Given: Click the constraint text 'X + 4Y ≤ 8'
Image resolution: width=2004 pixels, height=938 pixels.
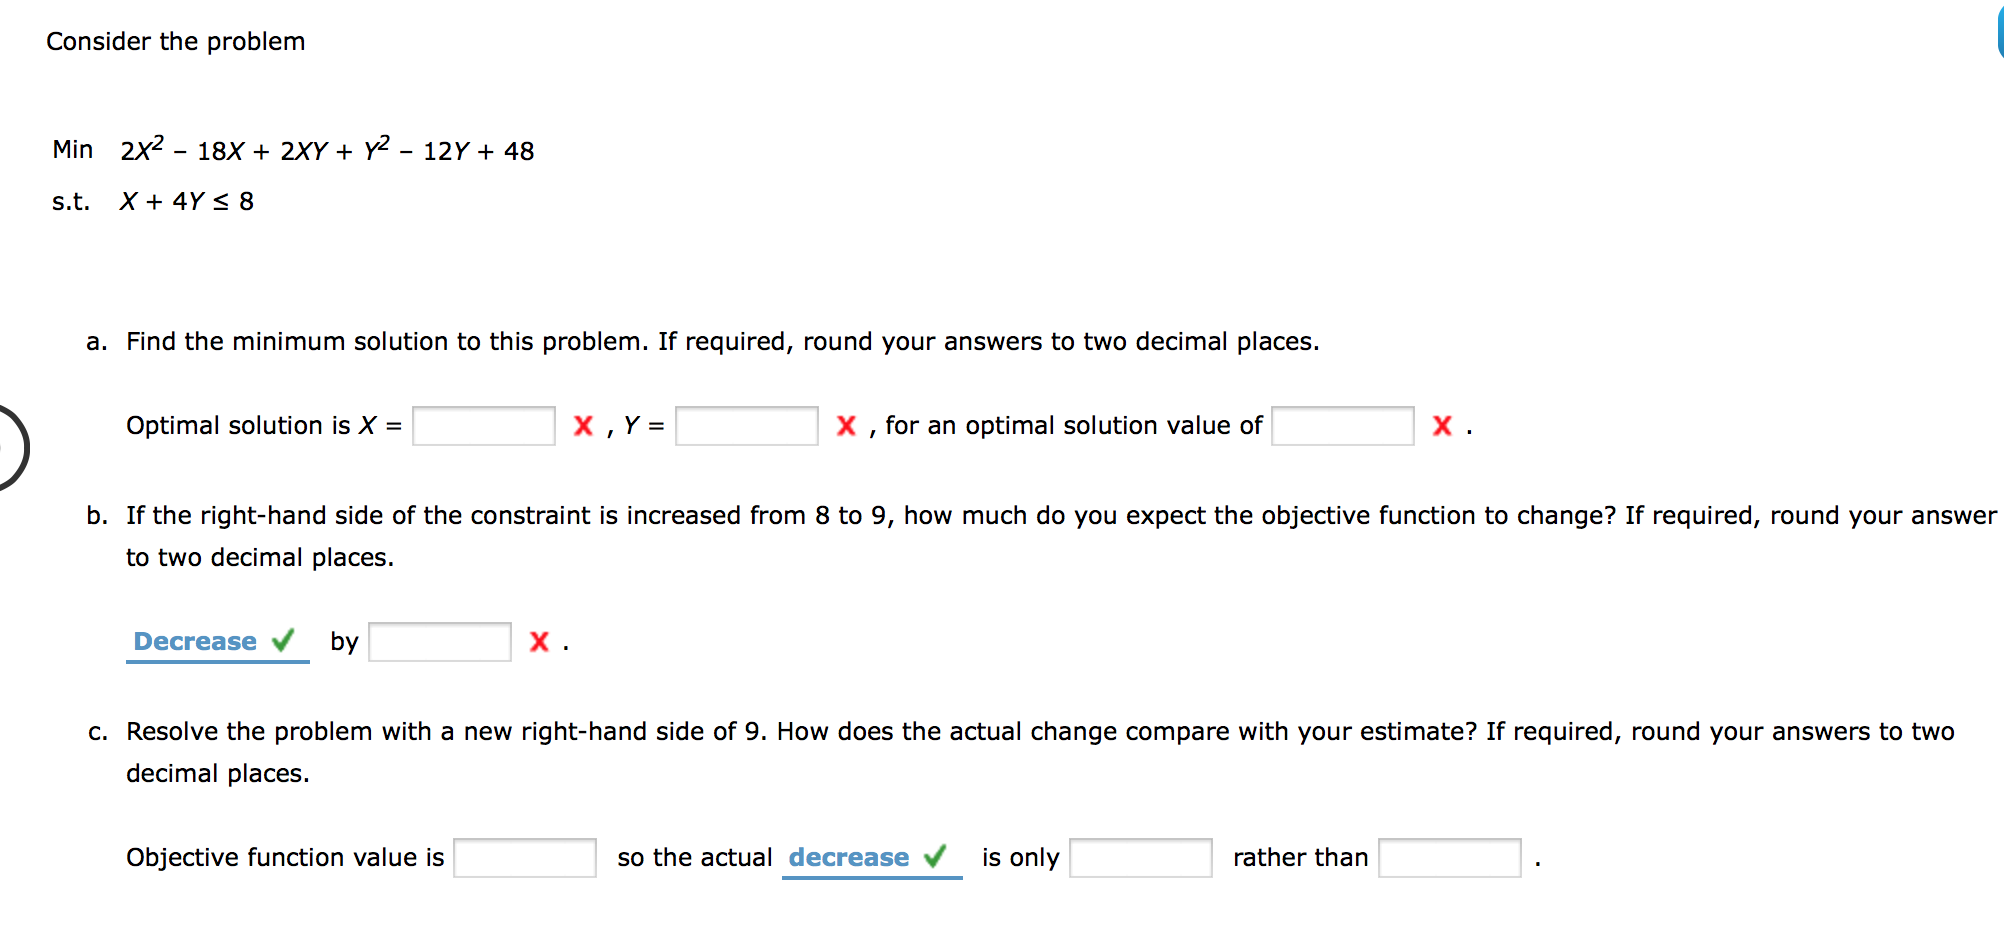Looking at the screenshot, I should tap(187, 202).
